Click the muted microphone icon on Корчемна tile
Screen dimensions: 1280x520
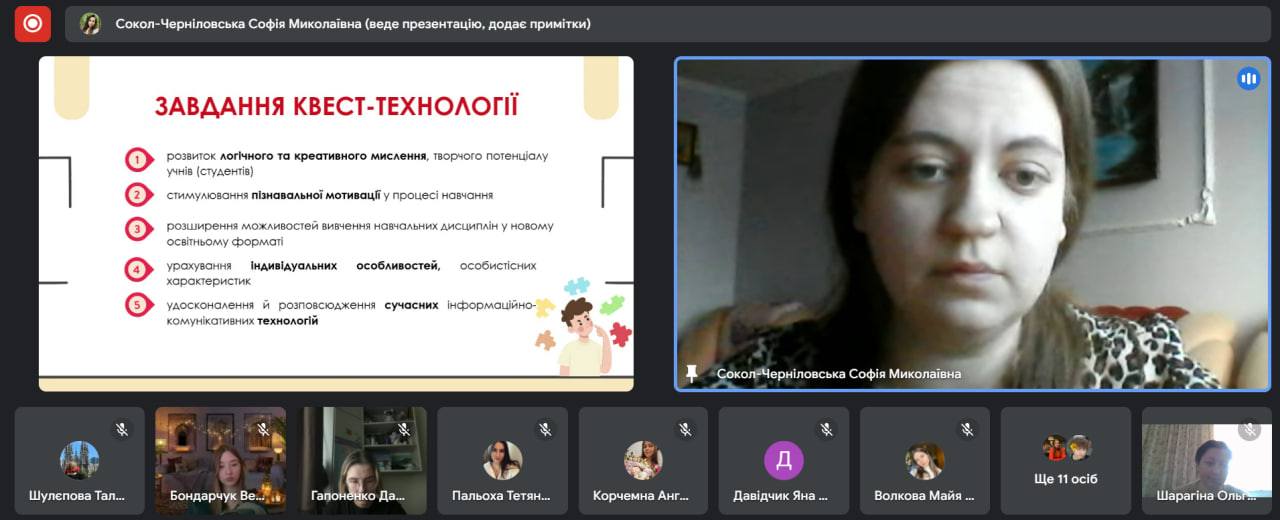pos(685,429)
